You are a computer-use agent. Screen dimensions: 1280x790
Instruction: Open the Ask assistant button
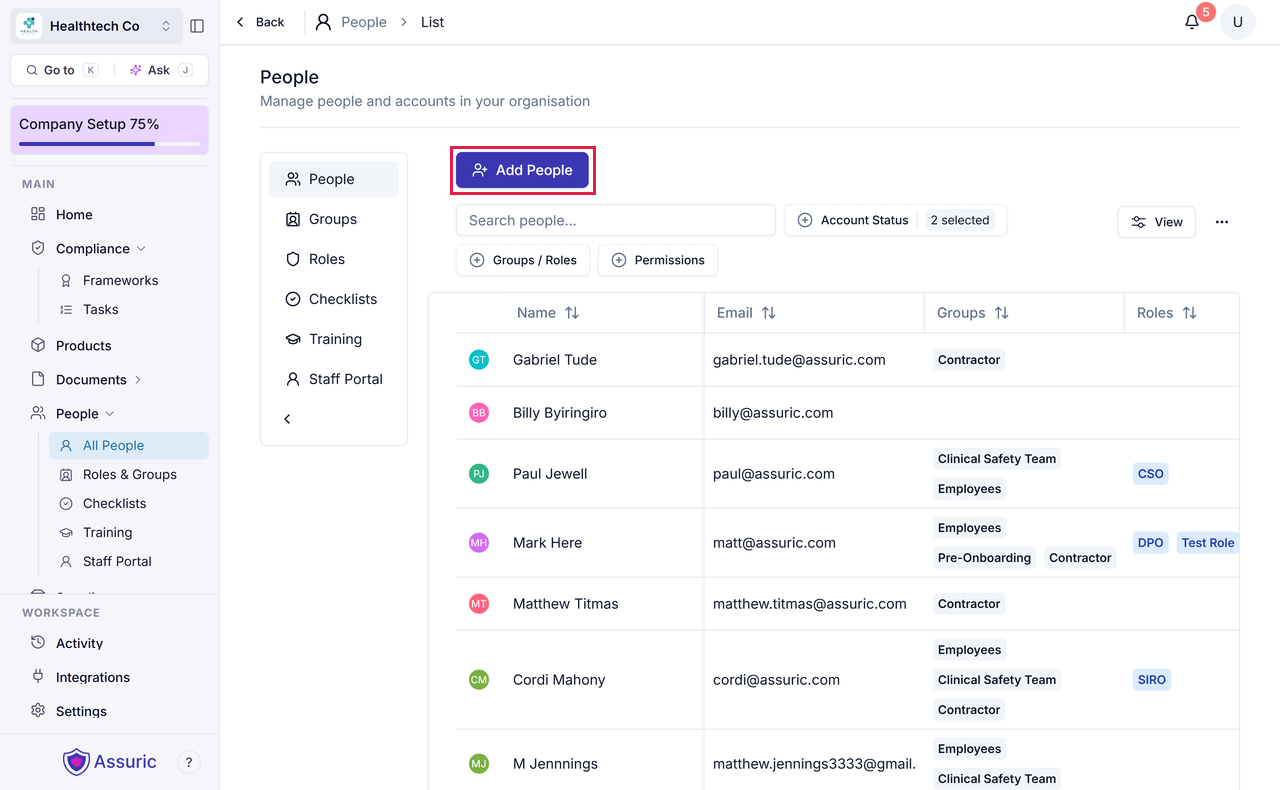pyautogui.click(x=160, y=70)
